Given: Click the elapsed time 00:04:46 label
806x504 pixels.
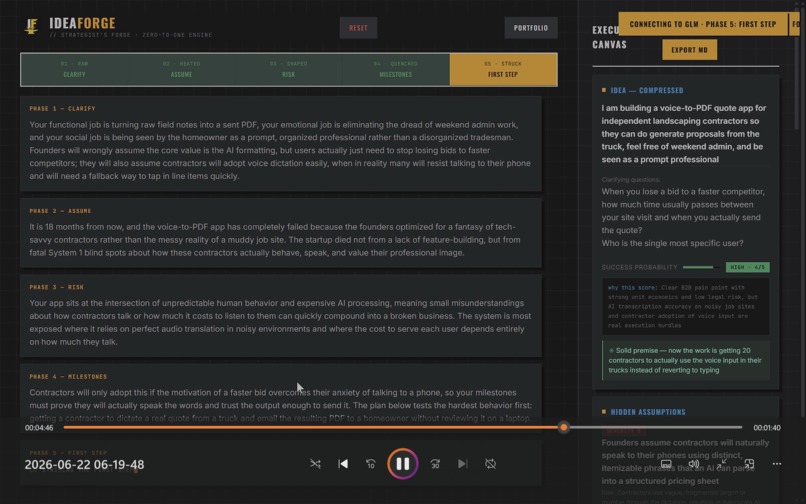Looking at the screenshot, I should (39, 427).
